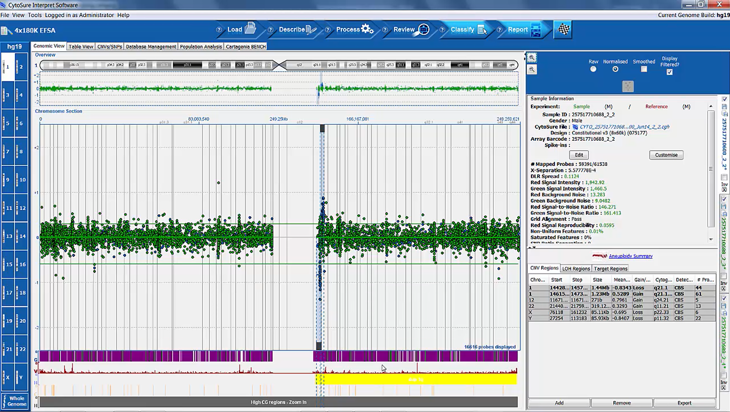Toggle first sample visibility checkbox in strip
The height and width of the screenshot is (412, 730).
[x=724, y=100]
